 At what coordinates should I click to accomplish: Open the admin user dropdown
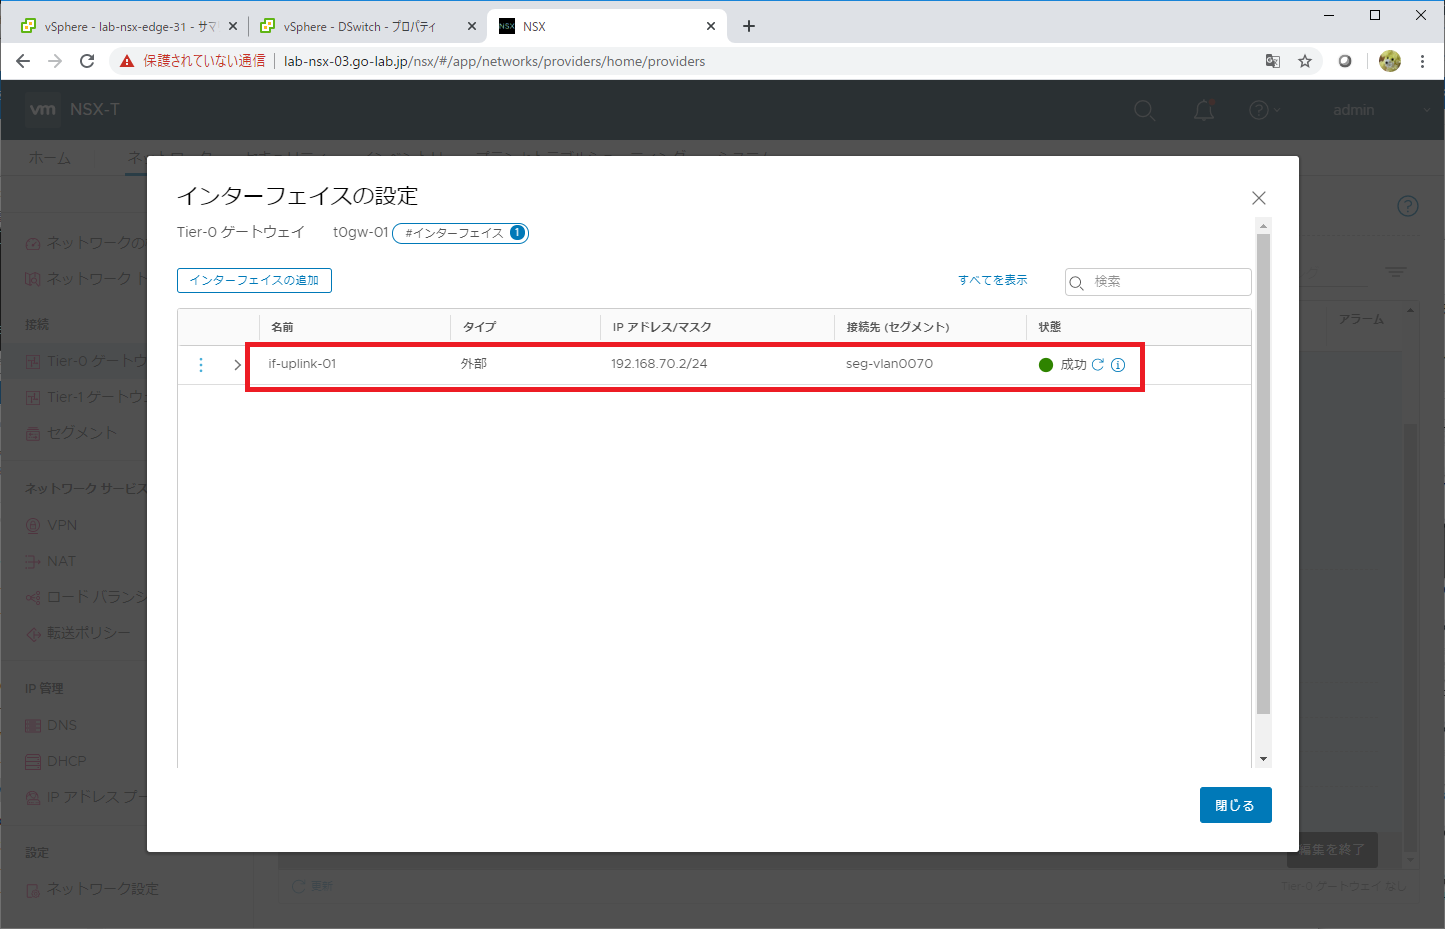(x=1381, y=110)
